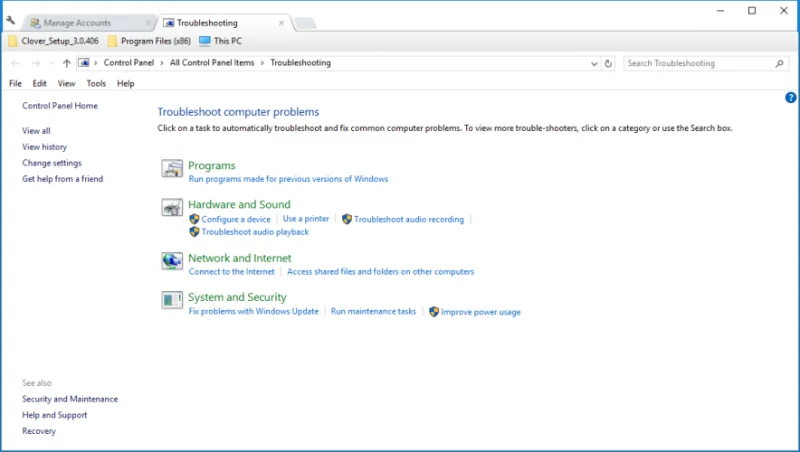Click the shield icon beside Troubleshoot audio recording
The width and height of the screenshot is (800, 452).
(x=347, y=219)
